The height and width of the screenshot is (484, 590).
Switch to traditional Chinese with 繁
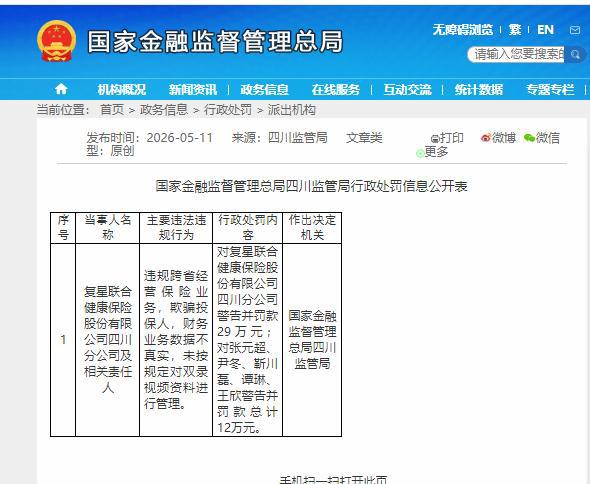[515, 30]
